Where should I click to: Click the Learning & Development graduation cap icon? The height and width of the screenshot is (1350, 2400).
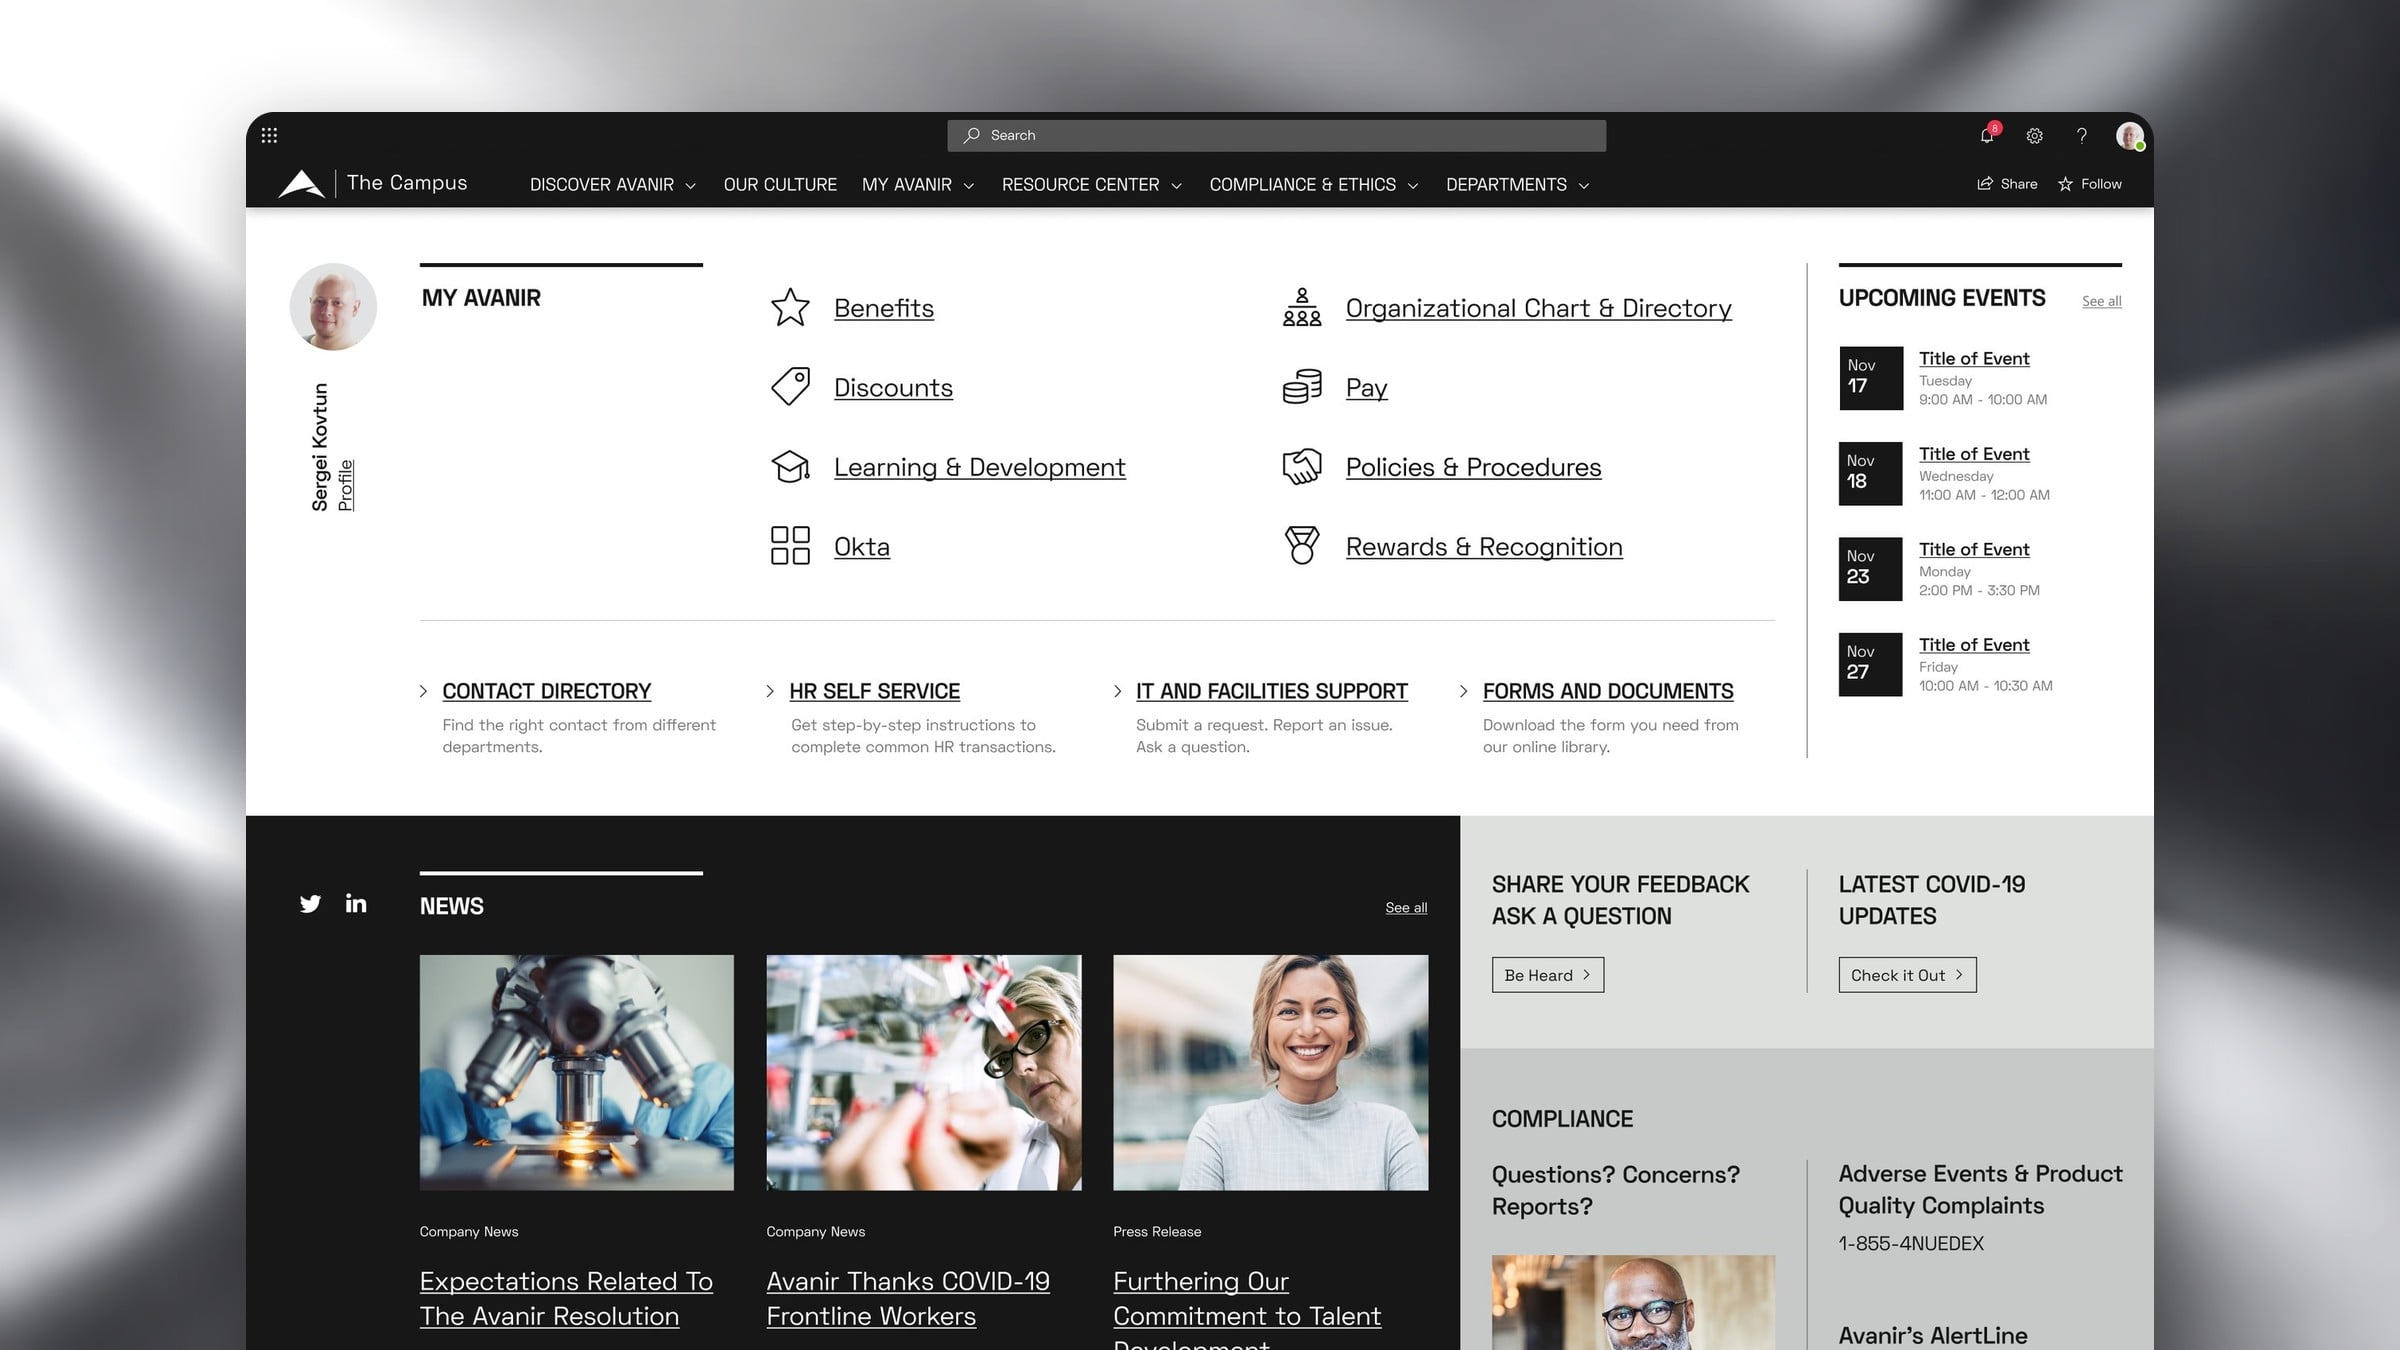tap(790, 466)
